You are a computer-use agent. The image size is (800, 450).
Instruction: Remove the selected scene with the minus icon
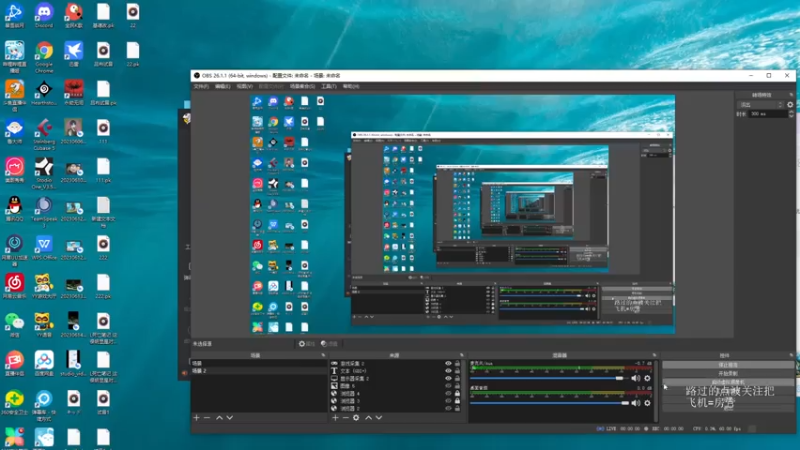[x=207, y=417]
